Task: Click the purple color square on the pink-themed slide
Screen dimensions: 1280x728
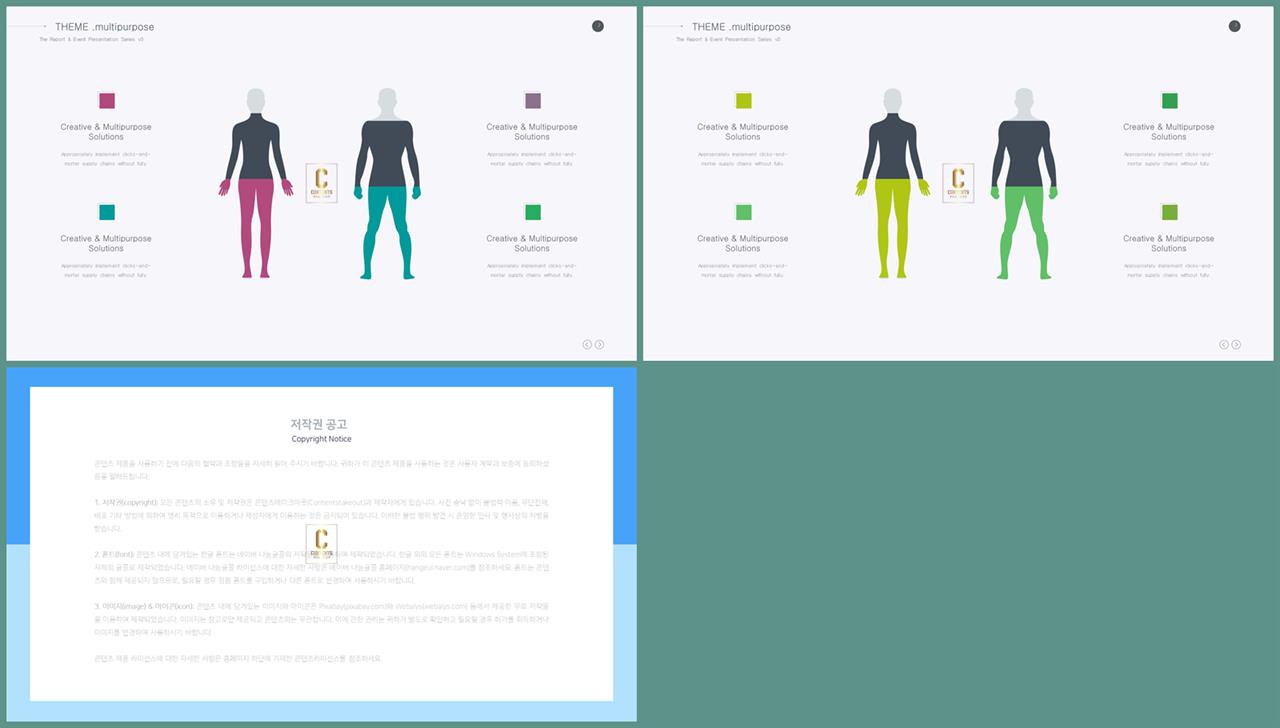Action: [533, 100]
